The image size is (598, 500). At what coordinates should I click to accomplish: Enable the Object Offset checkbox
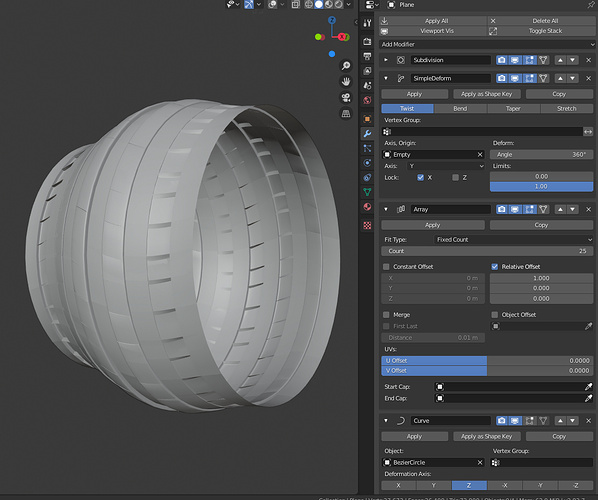[495, 315]
